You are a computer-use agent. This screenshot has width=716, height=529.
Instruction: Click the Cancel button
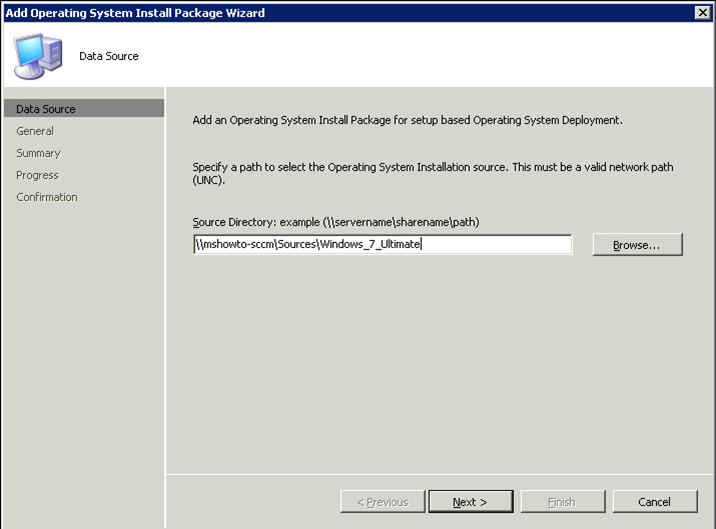(655, 502)
